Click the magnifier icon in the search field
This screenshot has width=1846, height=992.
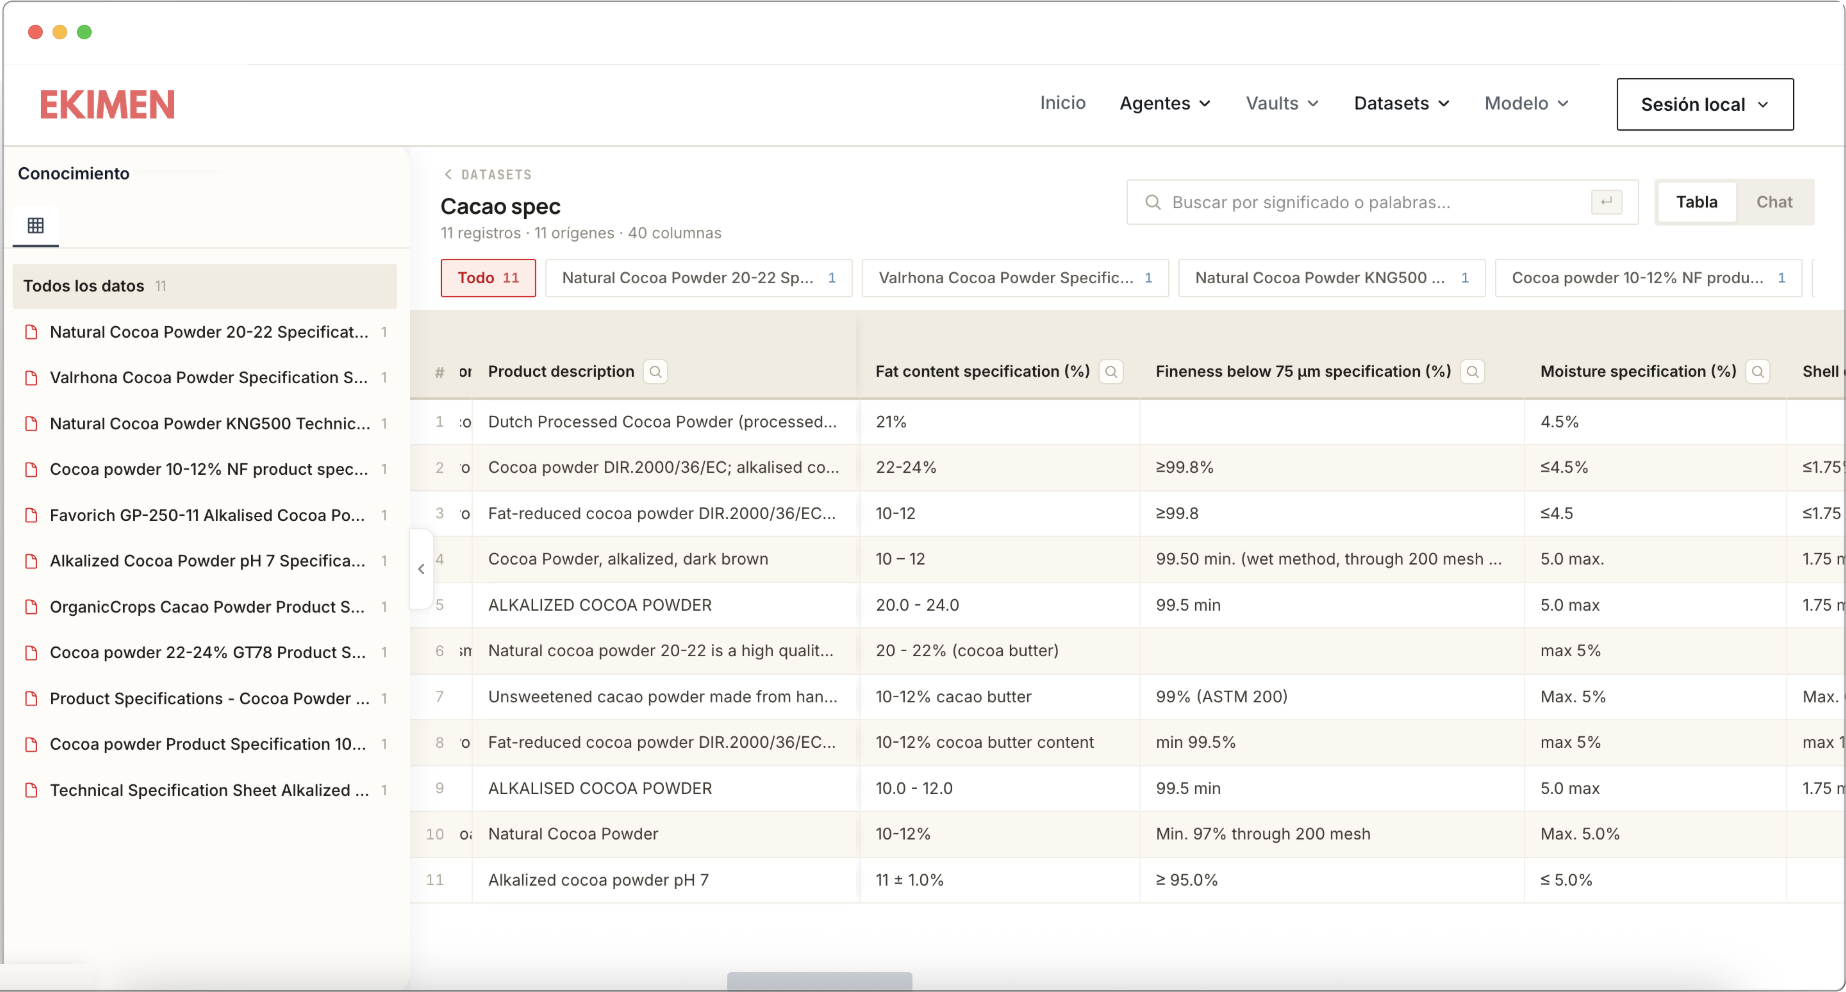(1153, 202)
